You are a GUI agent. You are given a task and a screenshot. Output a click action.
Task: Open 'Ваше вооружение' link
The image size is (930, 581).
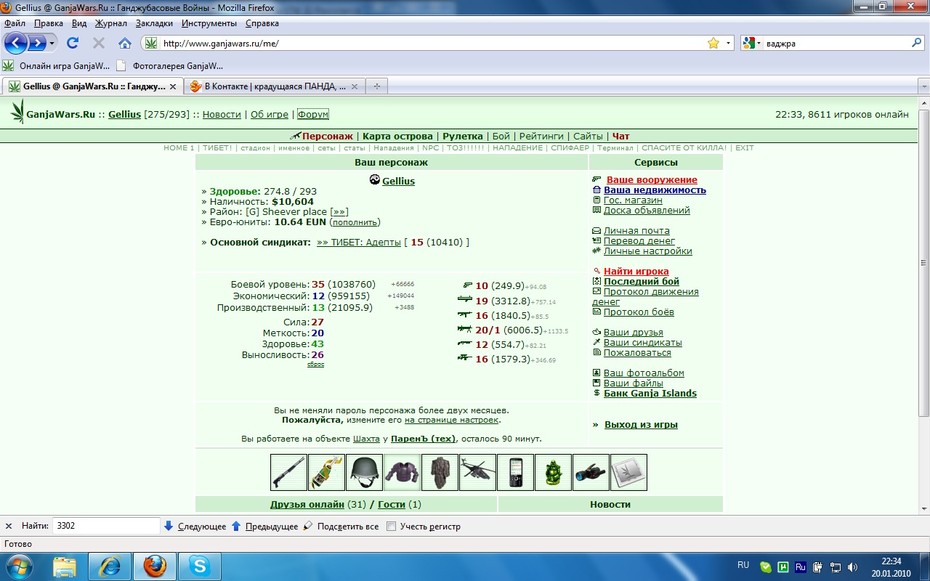651,180
